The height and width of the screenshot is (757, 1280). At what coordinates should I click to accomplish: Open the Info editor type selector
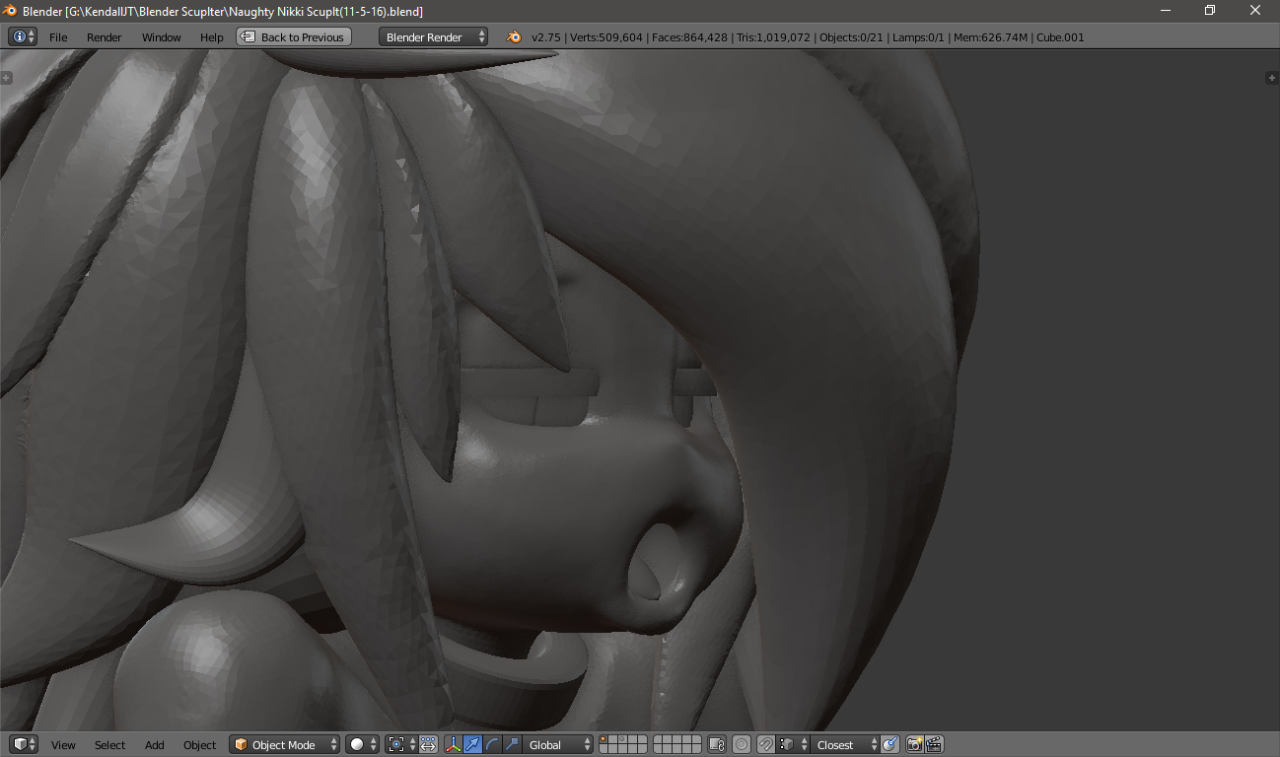point(22,37)
